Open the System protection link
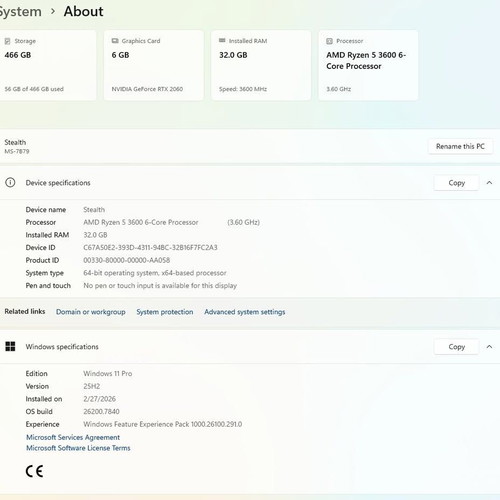 click(x=165, y=312)
